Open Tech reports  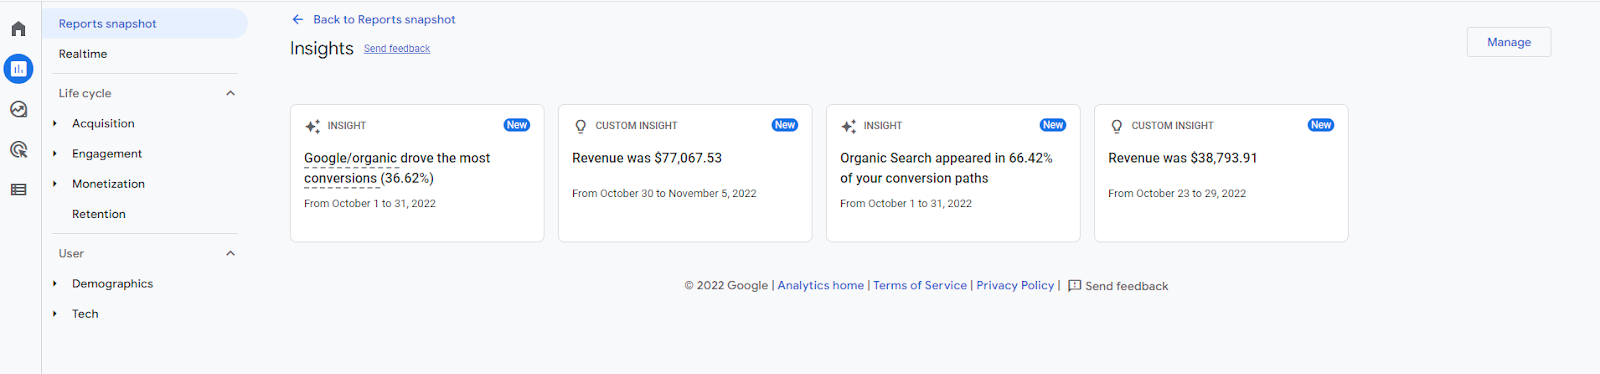(85, 314)
